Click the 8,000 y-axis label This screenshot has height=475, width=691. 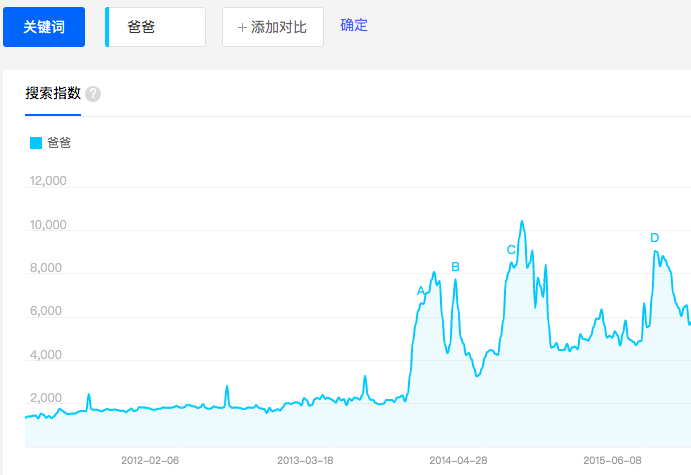tap(46, 268)
